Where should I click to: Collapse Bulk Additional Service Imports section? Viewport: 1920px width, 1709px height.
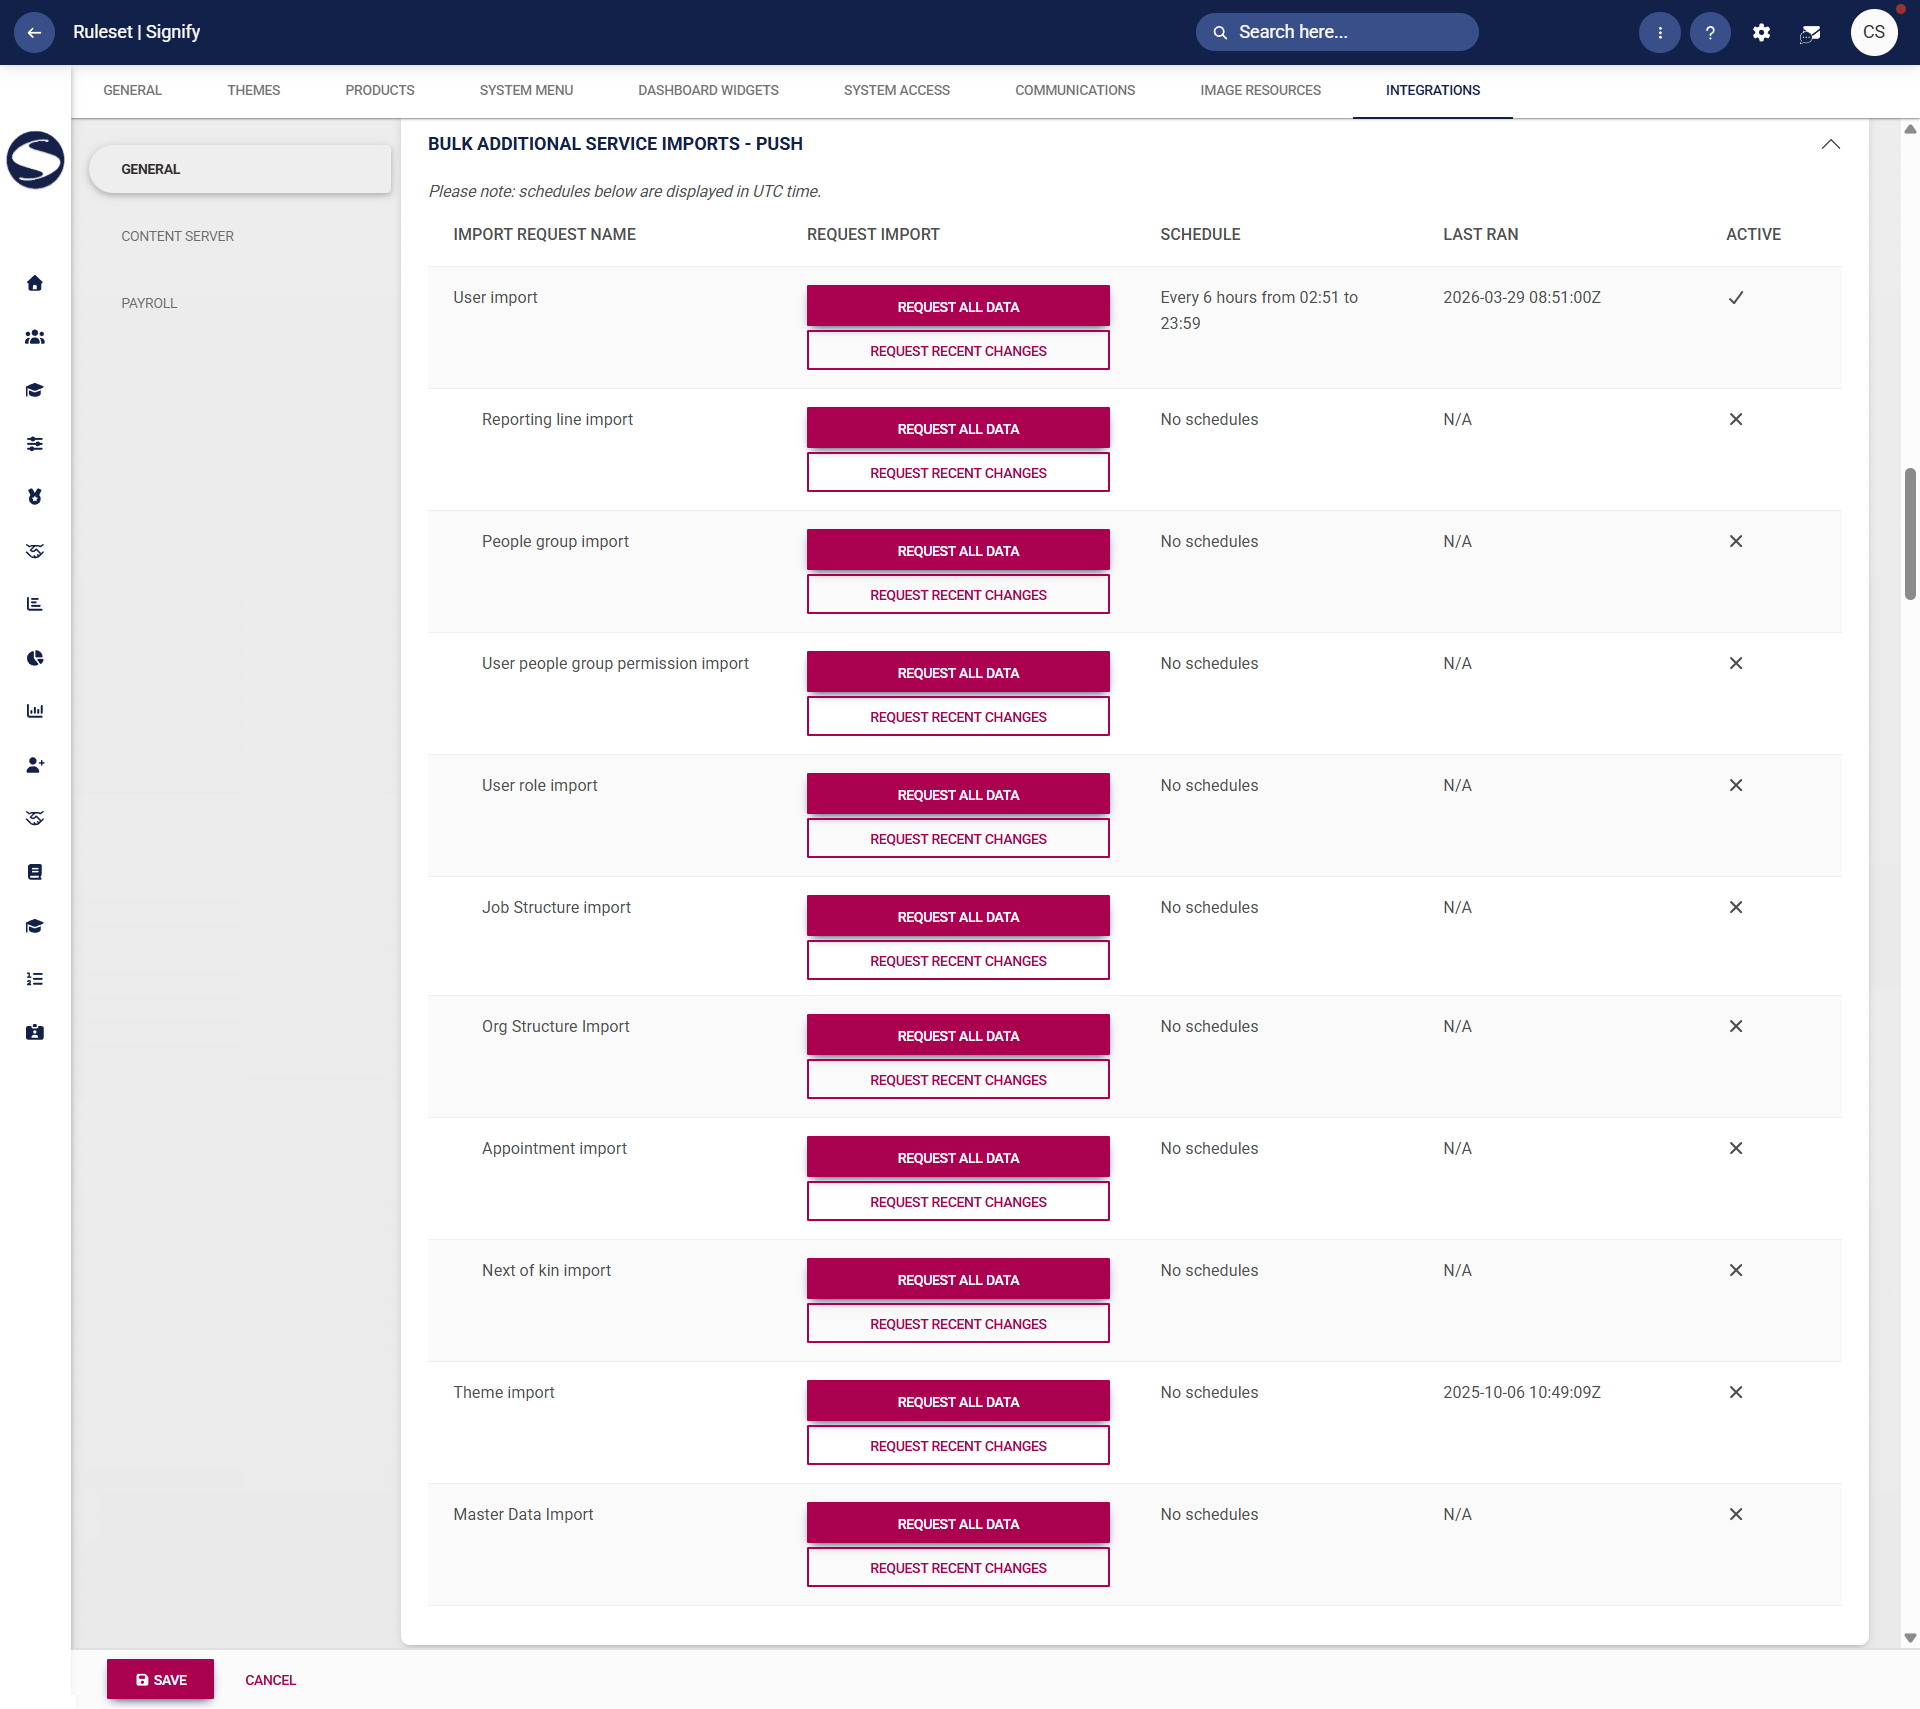coord(1830,144)
